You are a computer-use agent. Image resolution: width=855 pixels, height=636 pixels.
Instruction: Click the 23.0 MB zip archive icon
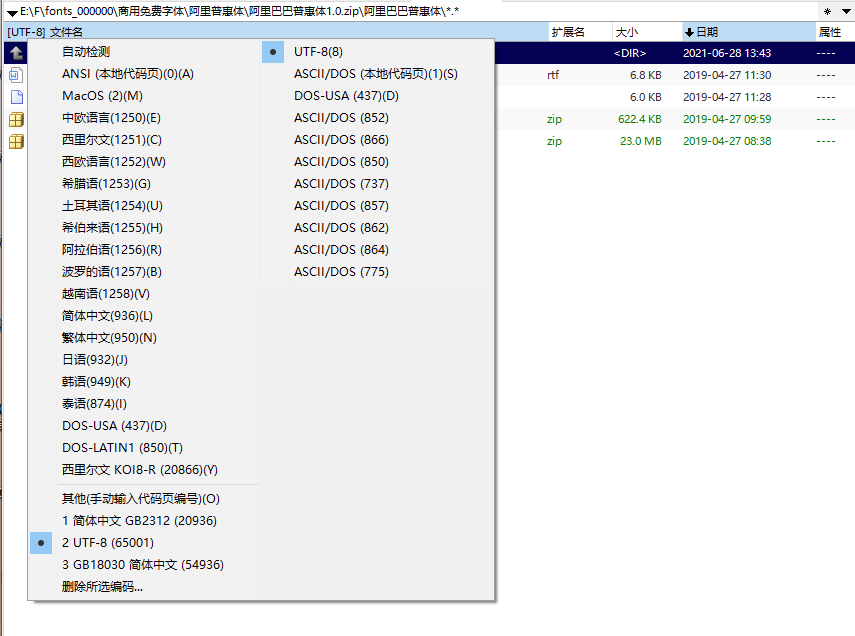[16, 141]
